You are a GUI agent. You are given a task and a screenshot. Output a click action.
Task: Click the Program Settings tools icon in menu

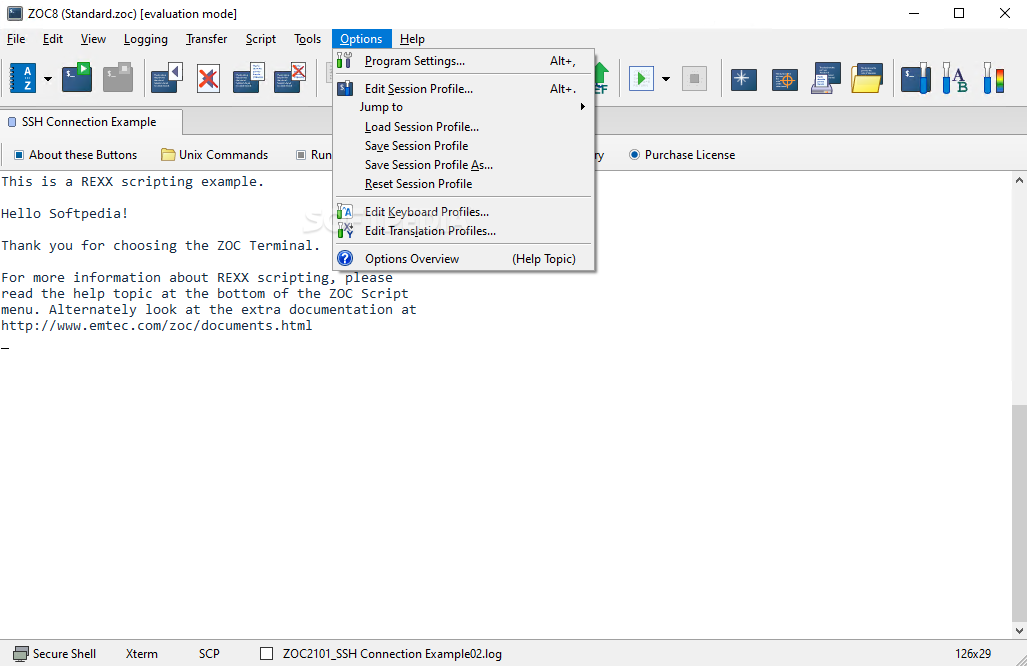pyautogui.click(x=345, y=61)
